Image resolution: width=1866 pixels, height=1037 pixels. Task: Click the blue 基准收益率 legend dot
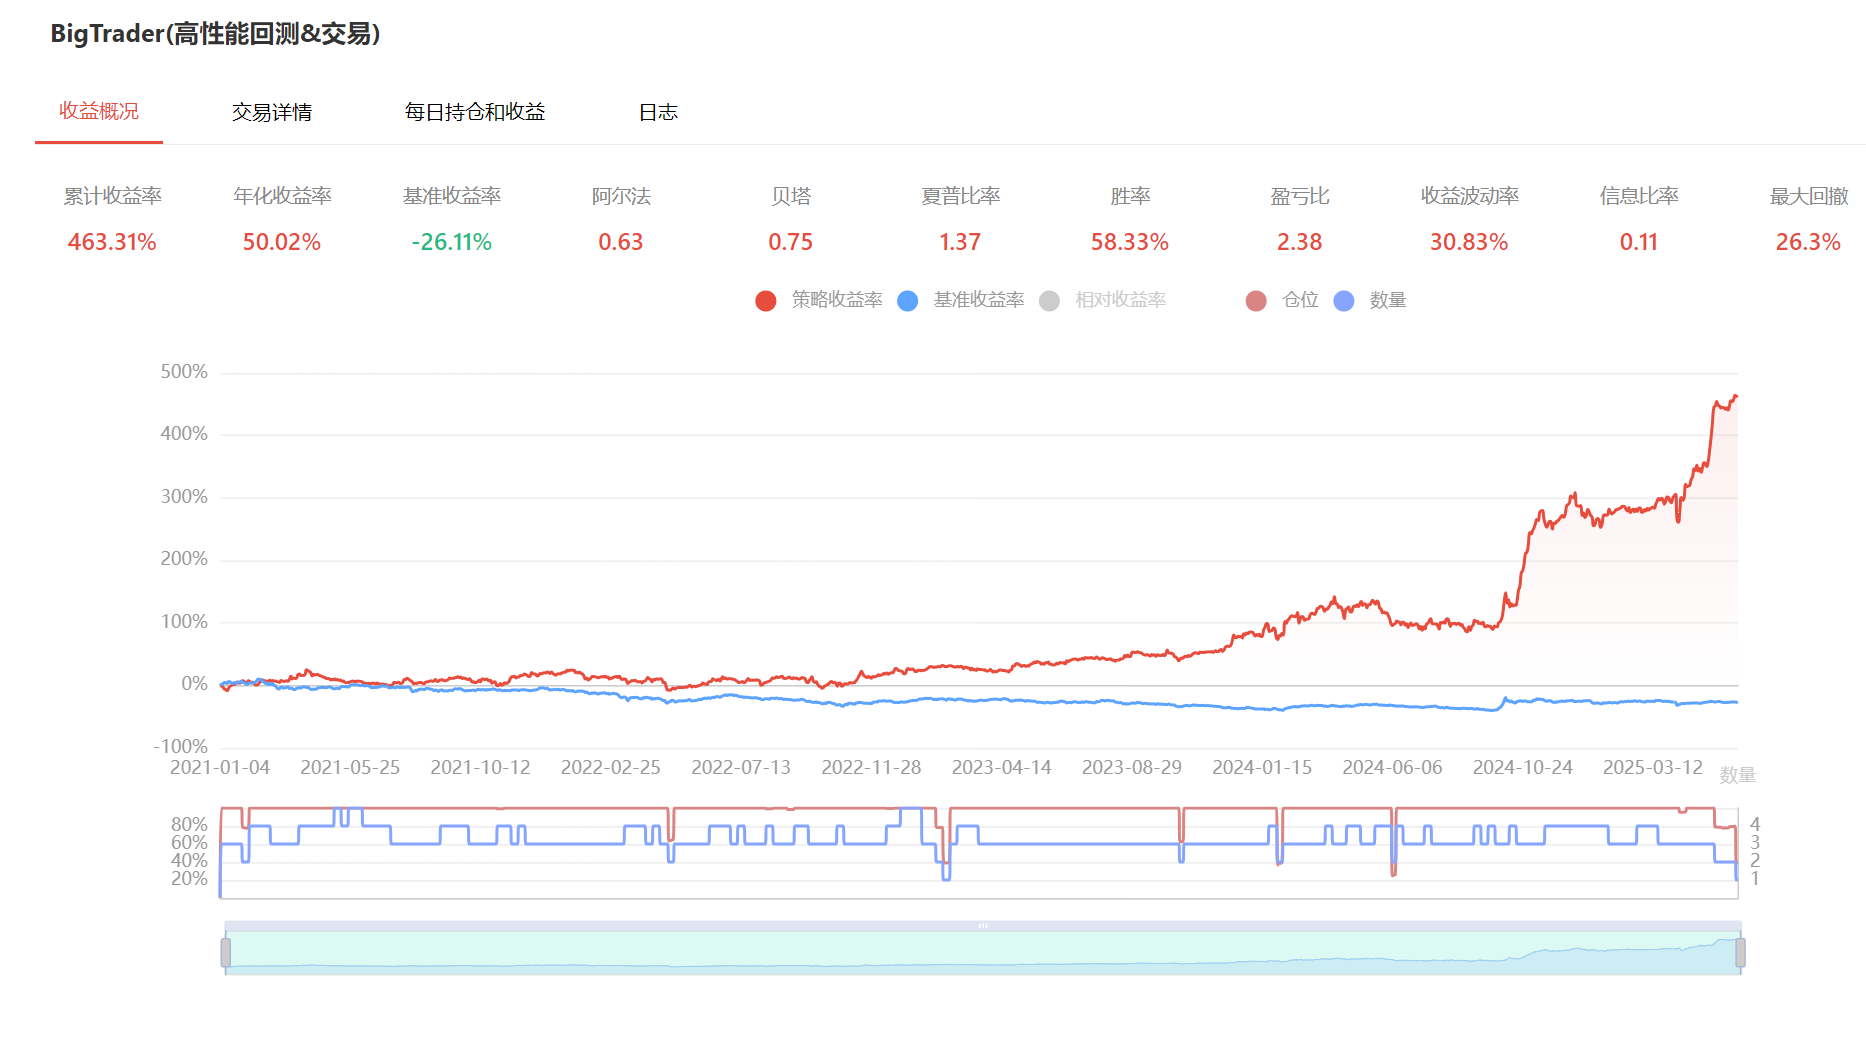[x=908, y=301]
